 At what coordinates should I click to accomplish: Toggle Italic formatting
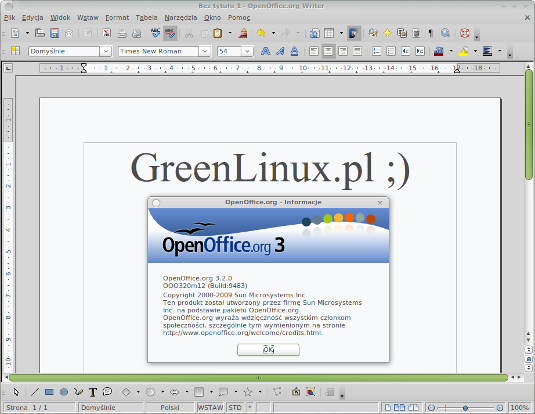280,51
